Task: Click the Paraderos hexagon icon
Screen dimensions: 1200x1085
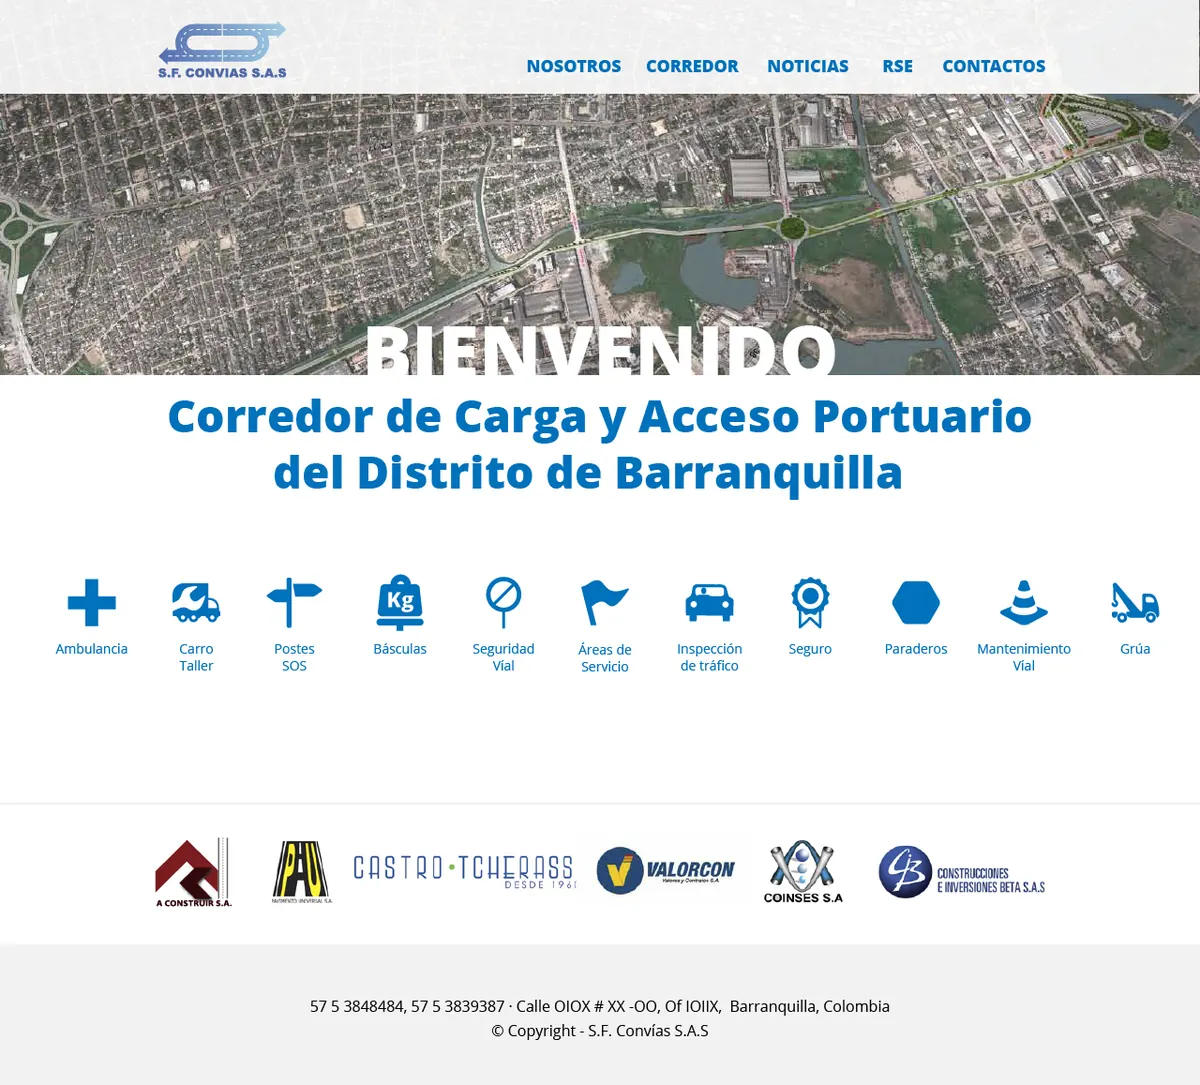Action: (x=916, y=603)
